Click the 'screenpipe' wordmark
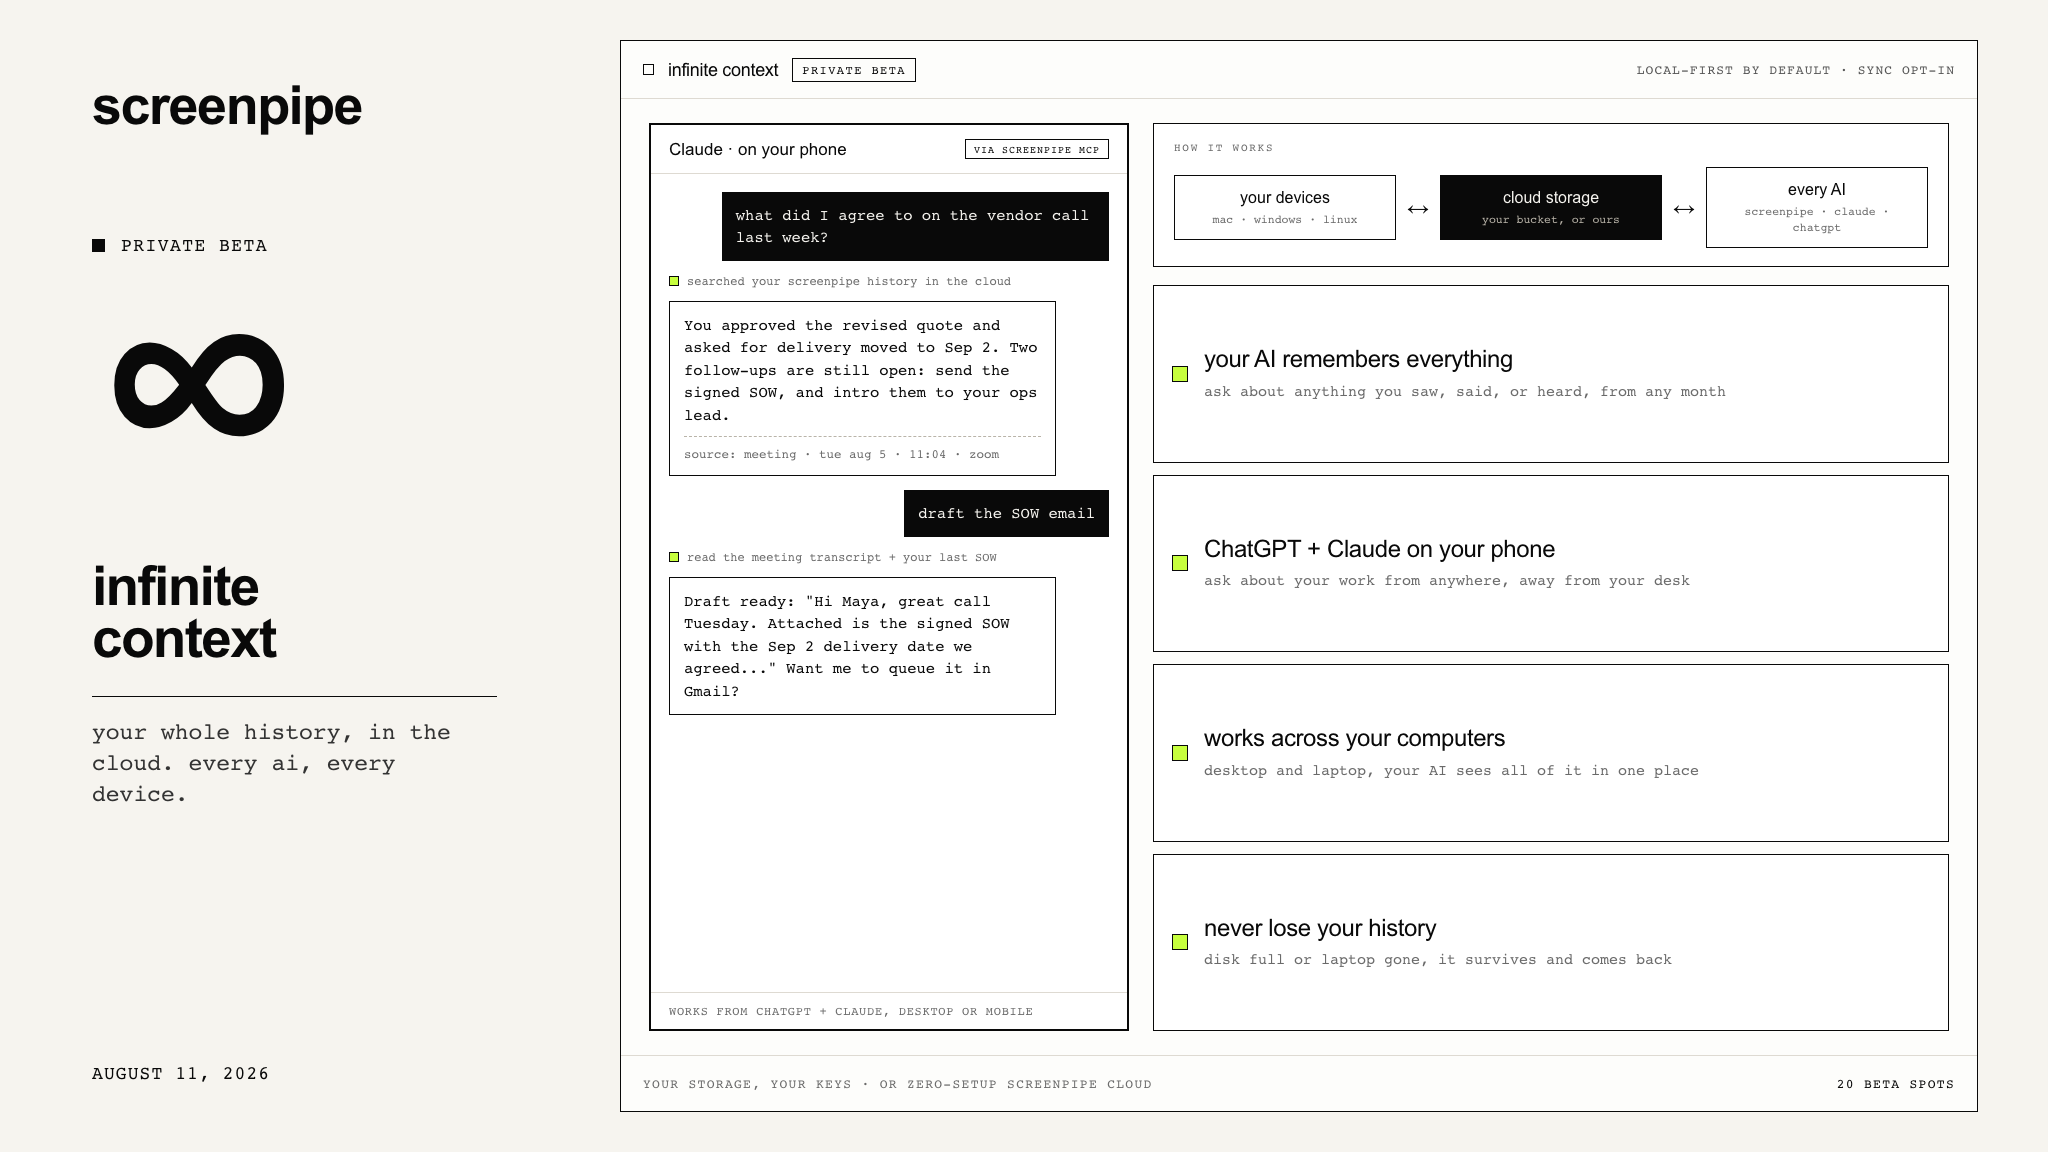The width and height of the screenshot is (2048, 1152). tap(227, 108)
